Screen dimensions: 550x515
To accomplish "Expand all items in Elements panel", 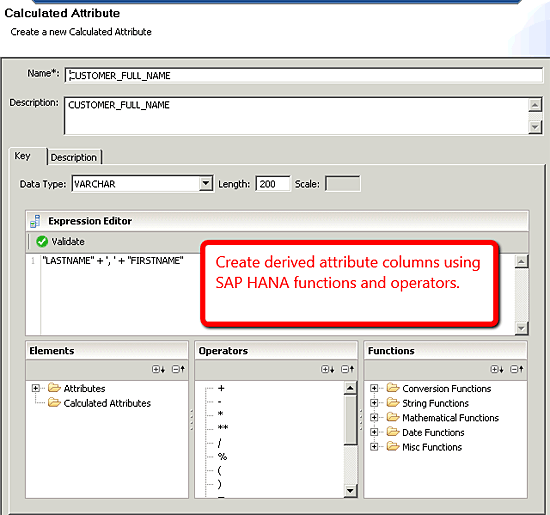I will (158, 369).
